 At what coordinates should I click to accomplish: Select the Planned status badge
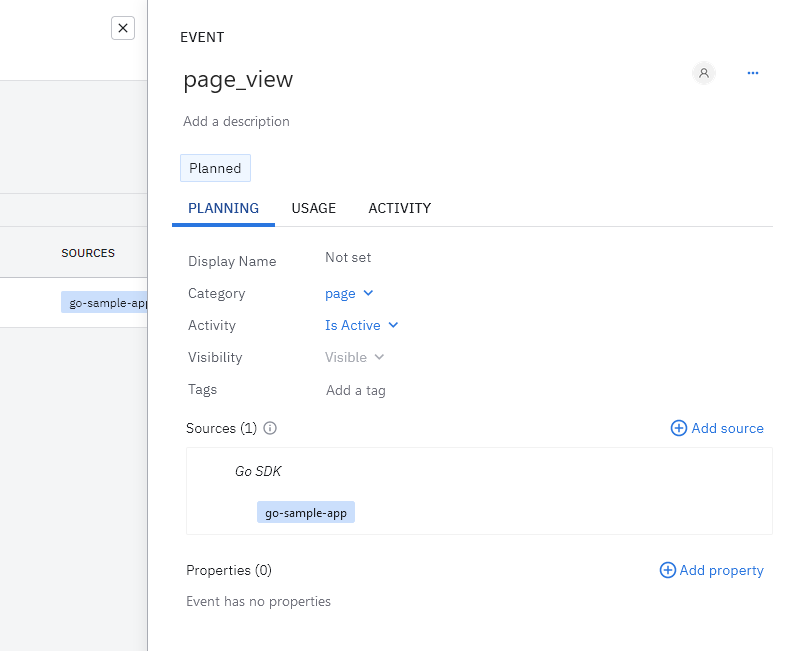[215, 168]
